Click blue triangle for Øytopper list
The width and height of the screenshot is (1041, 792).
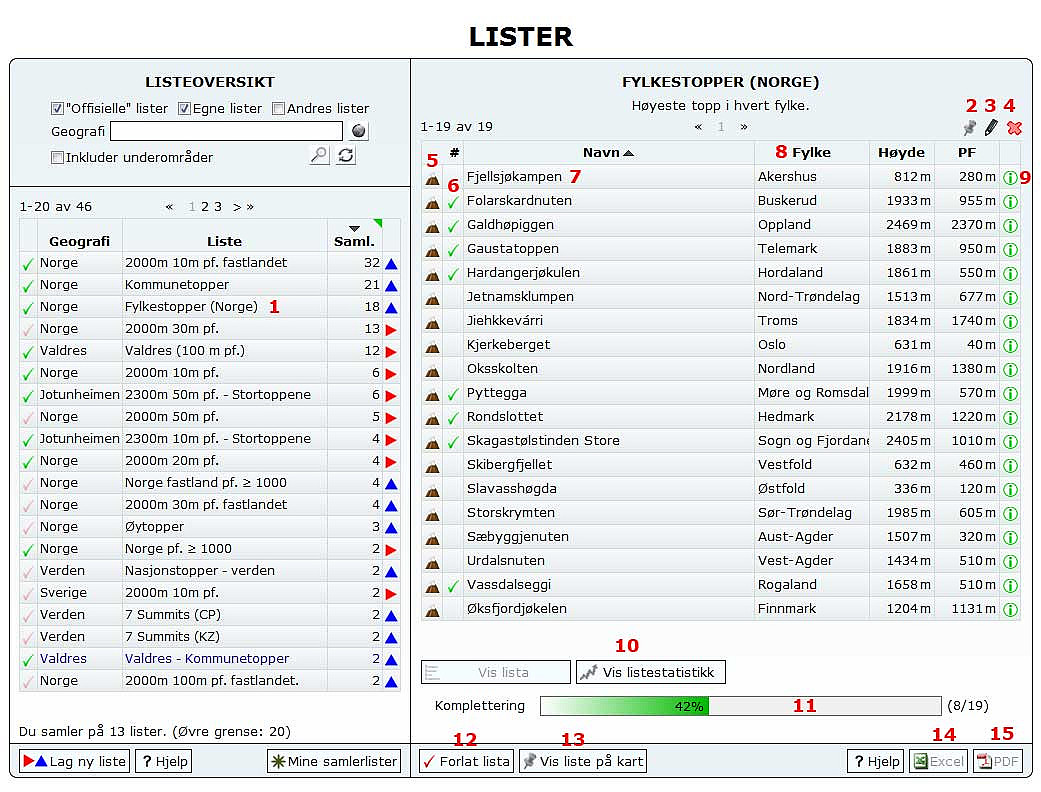point(391,528)
